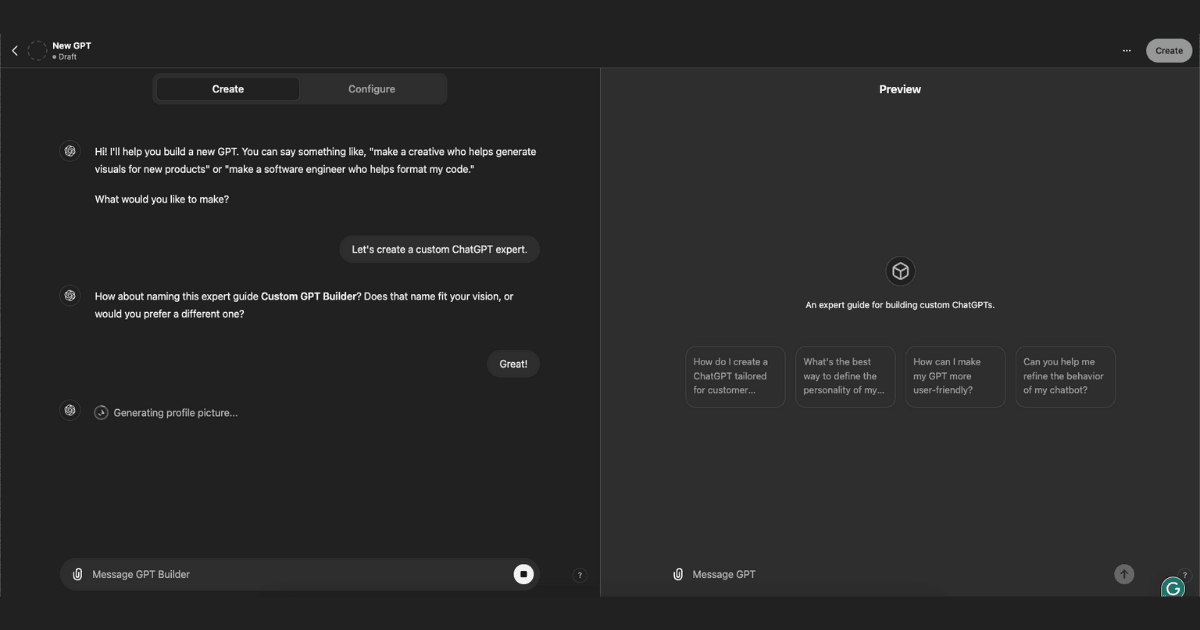
Task: Open the three-dot options menu
Action: tap(1127, 50)
